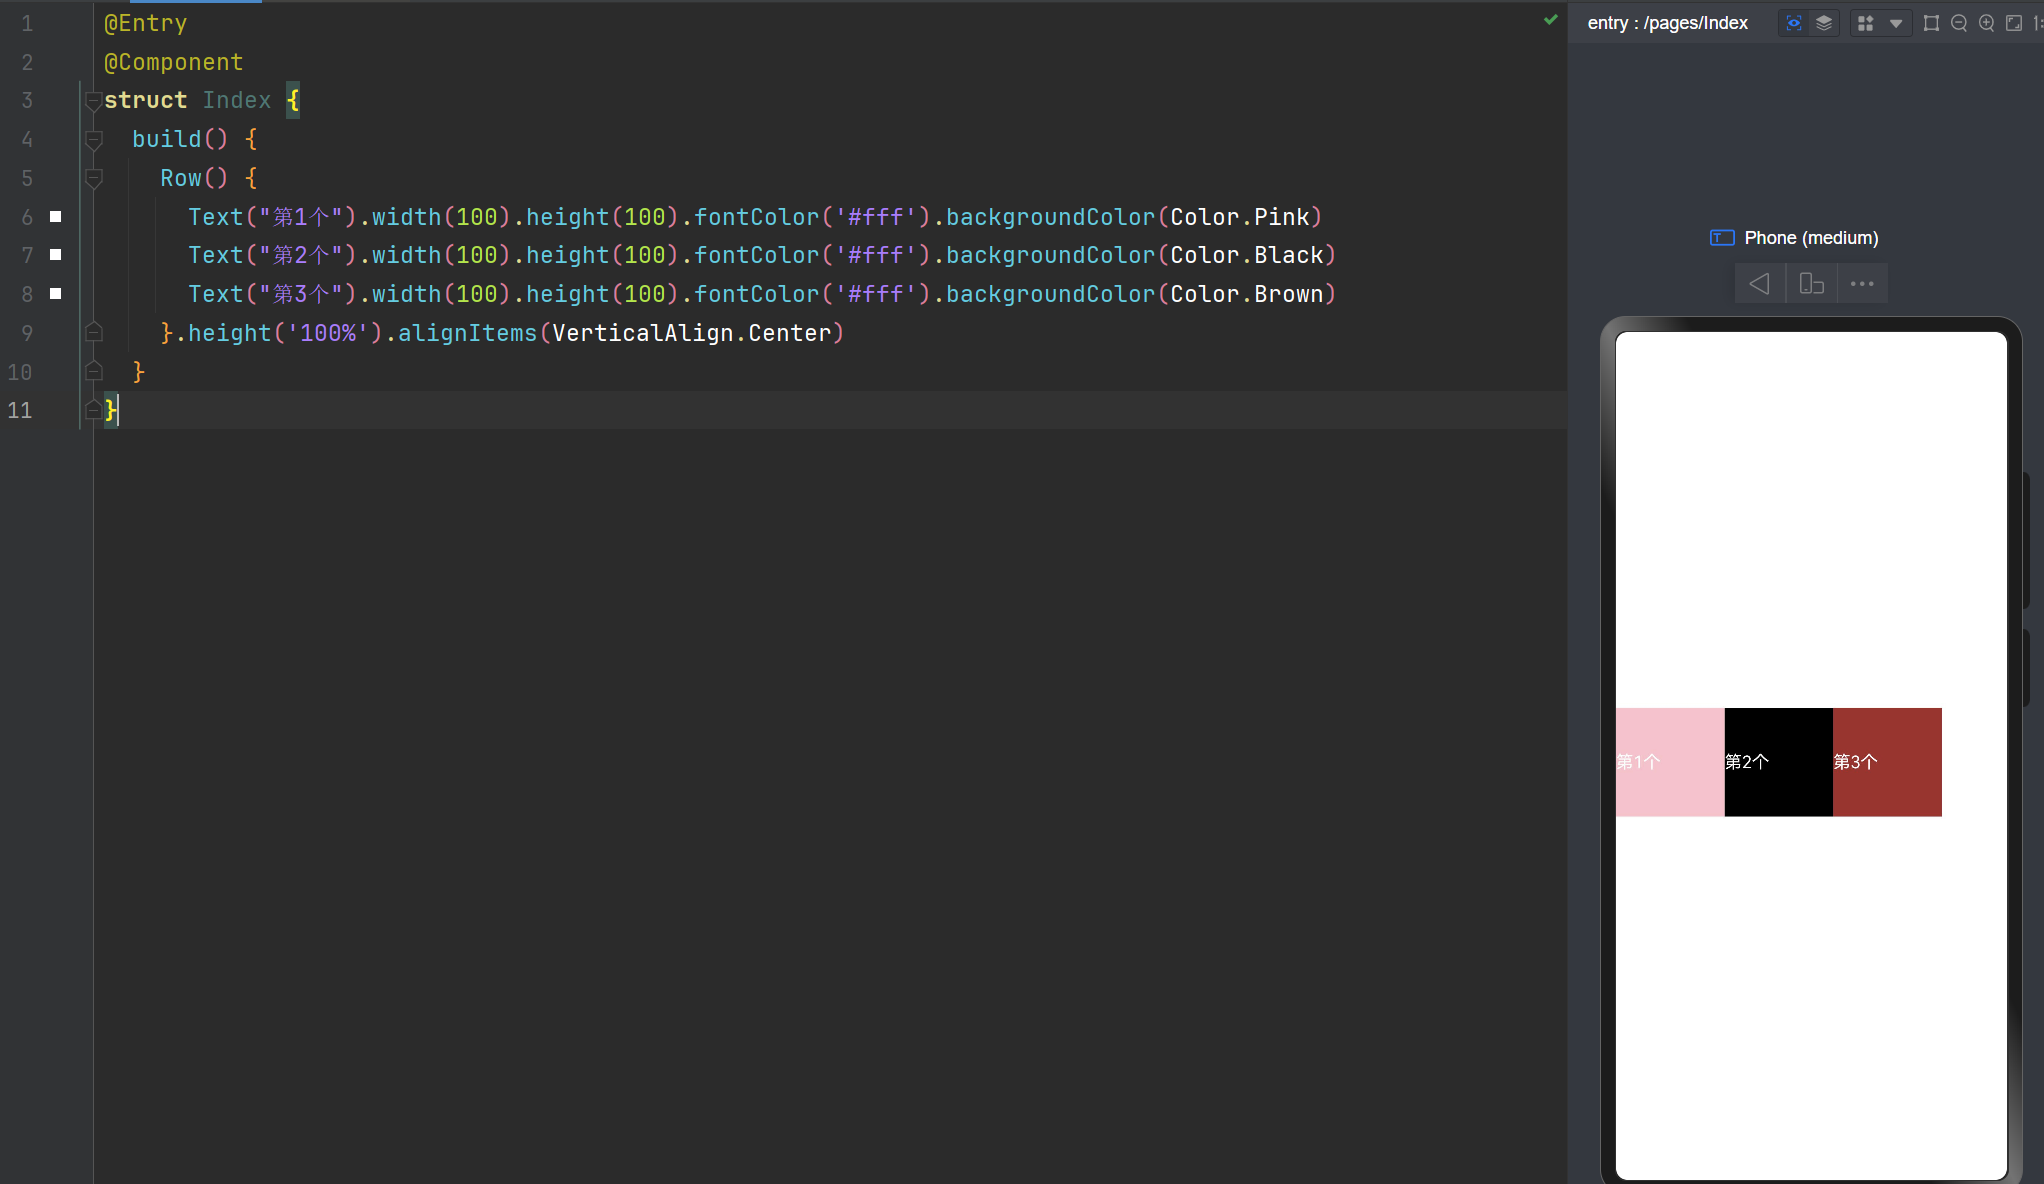Click the frame bounds icon in previewer
Screen dimensions: 2044x1184
[1931, 23]
